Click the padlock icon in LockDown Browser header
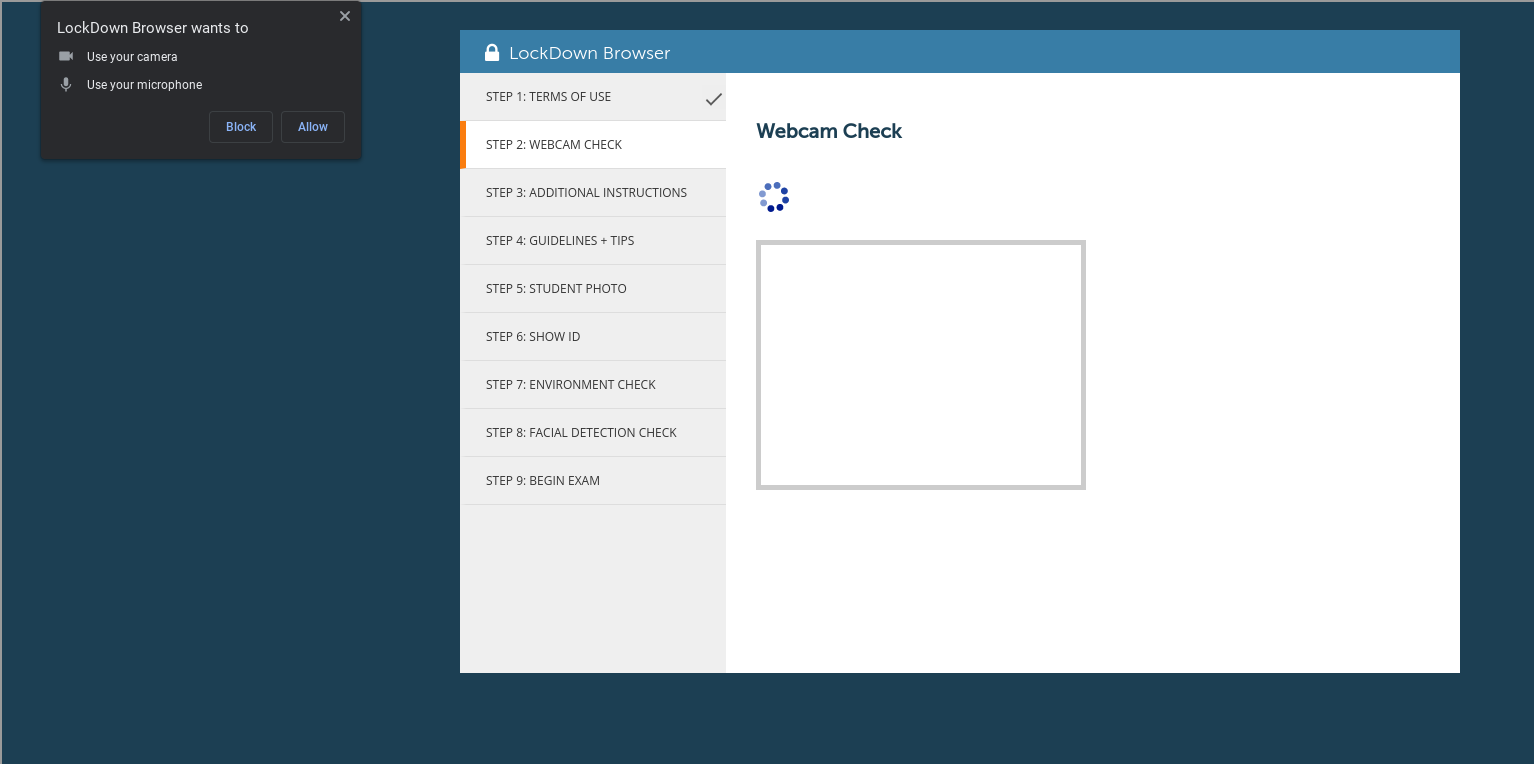 (x=492, y=52)
